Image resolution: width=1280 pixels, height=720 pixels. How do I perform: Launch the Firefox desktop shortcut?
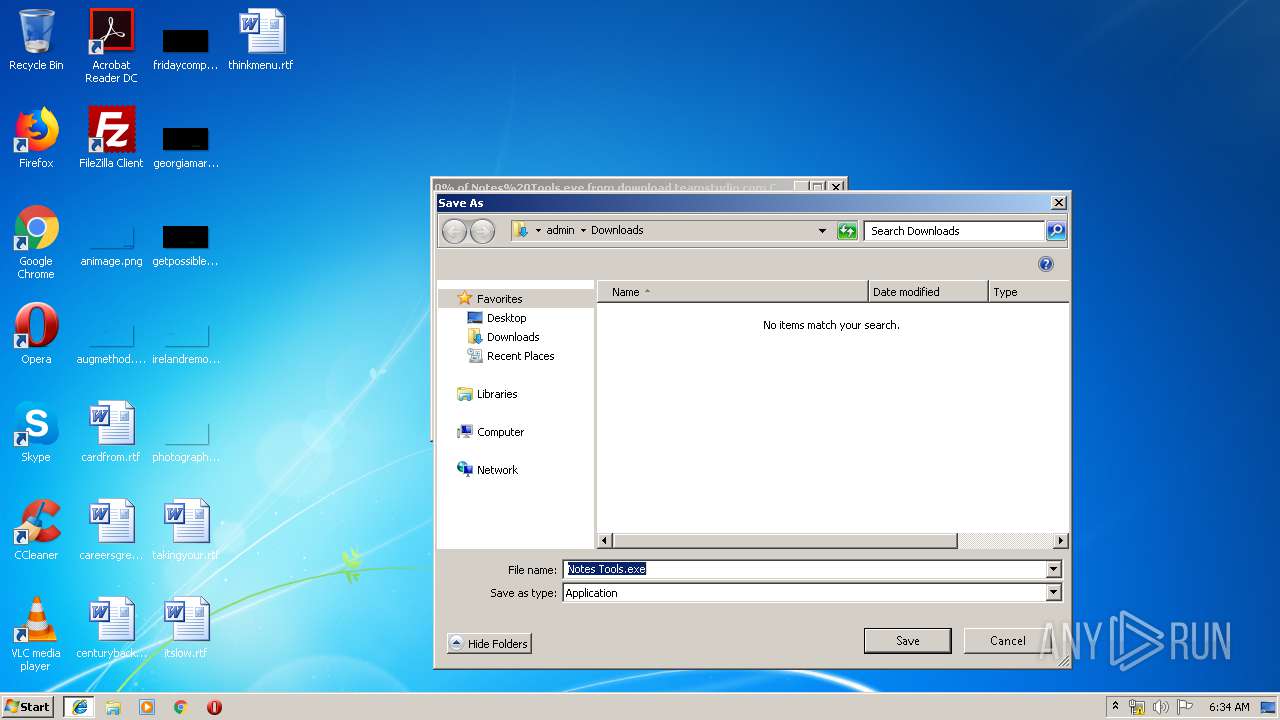pos(36,138)
